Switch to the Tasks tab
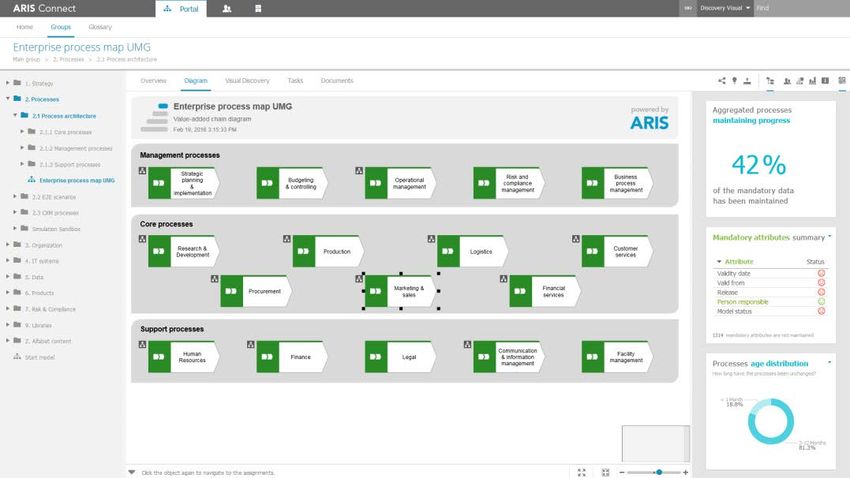The height and width of the screenshot is (478, 850). click(295, 81)
